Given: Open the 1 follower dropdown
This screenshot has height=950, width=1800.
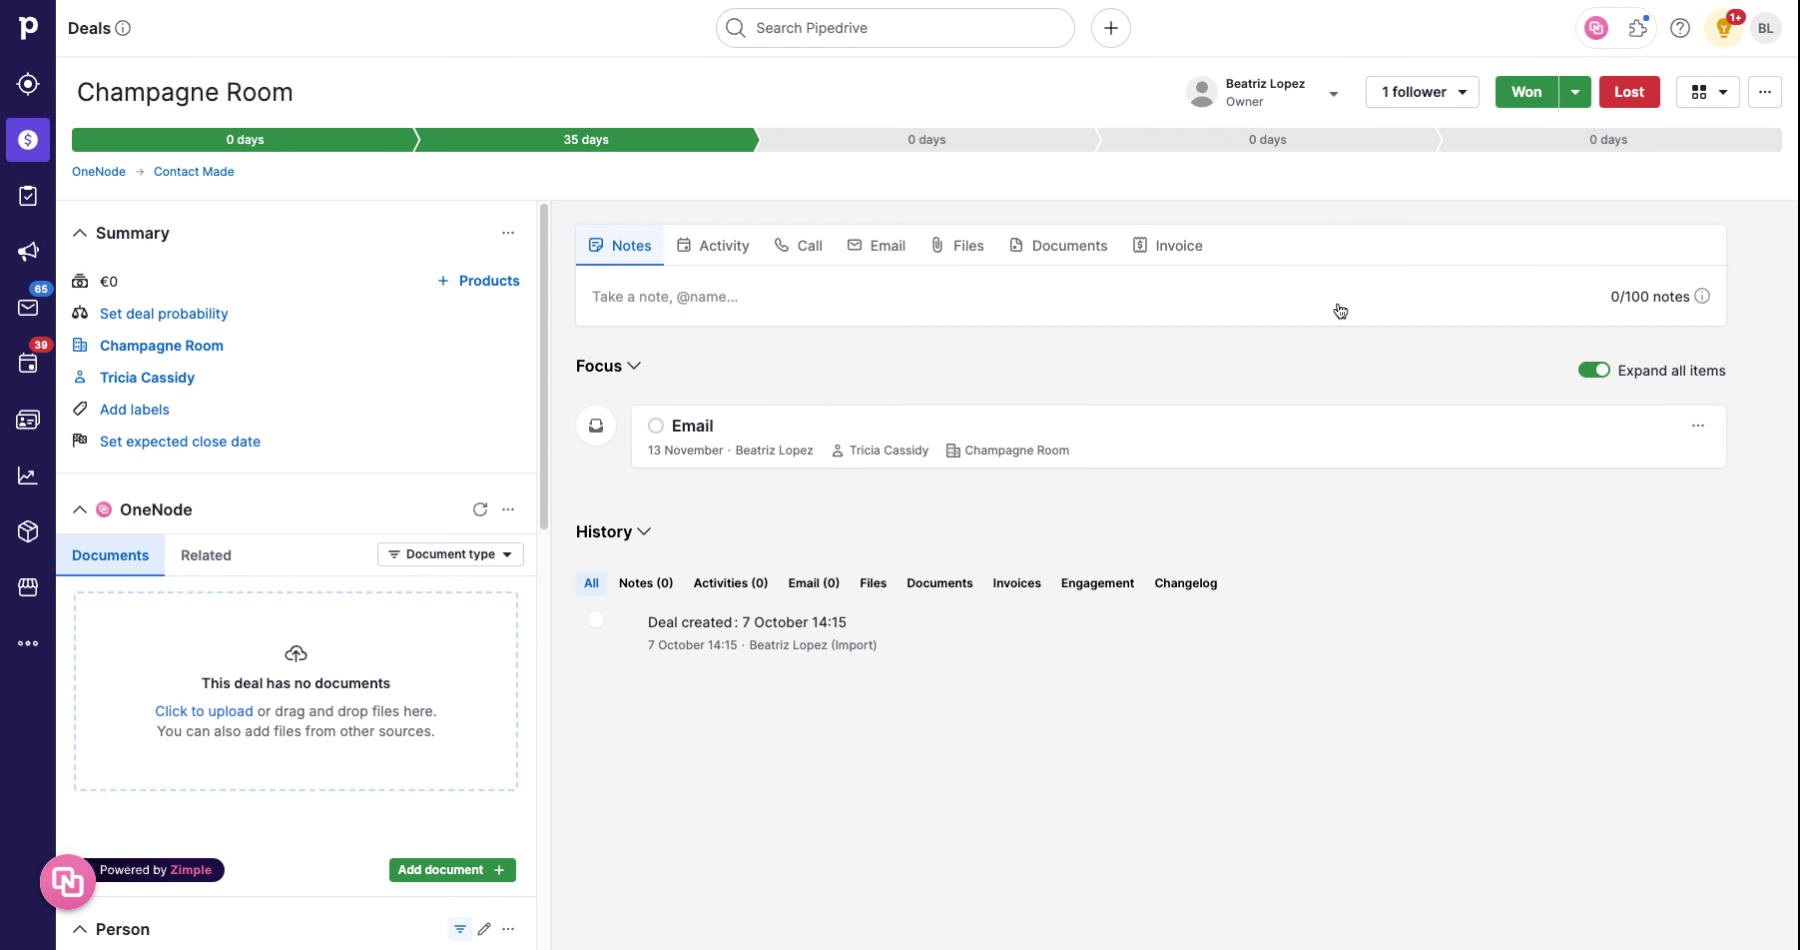Looking at the screenshot, I should (1422, 92).
